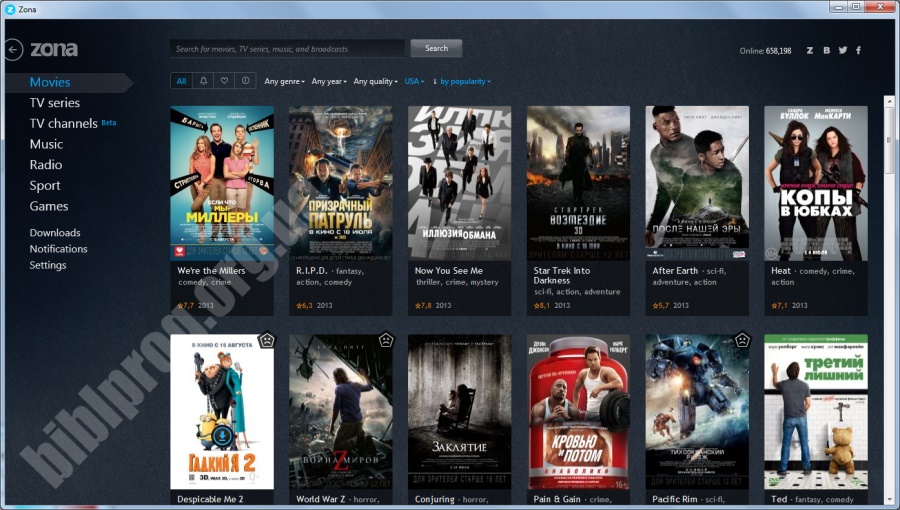Open Games section in sidebar
900x510 pixels.
[x=49, y=206]
